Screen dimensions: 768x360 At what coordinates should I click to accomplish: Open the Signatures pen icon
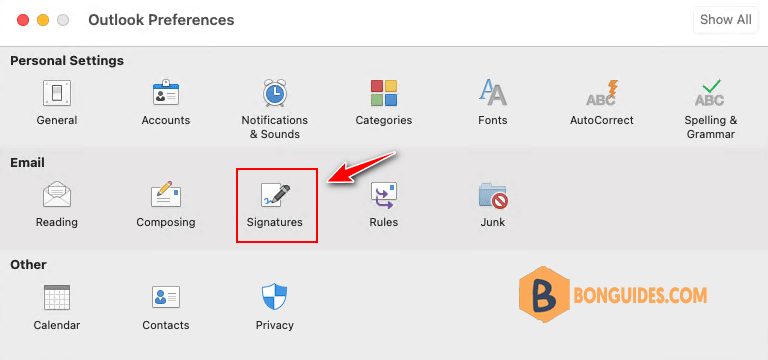click(x=275, y=195)
